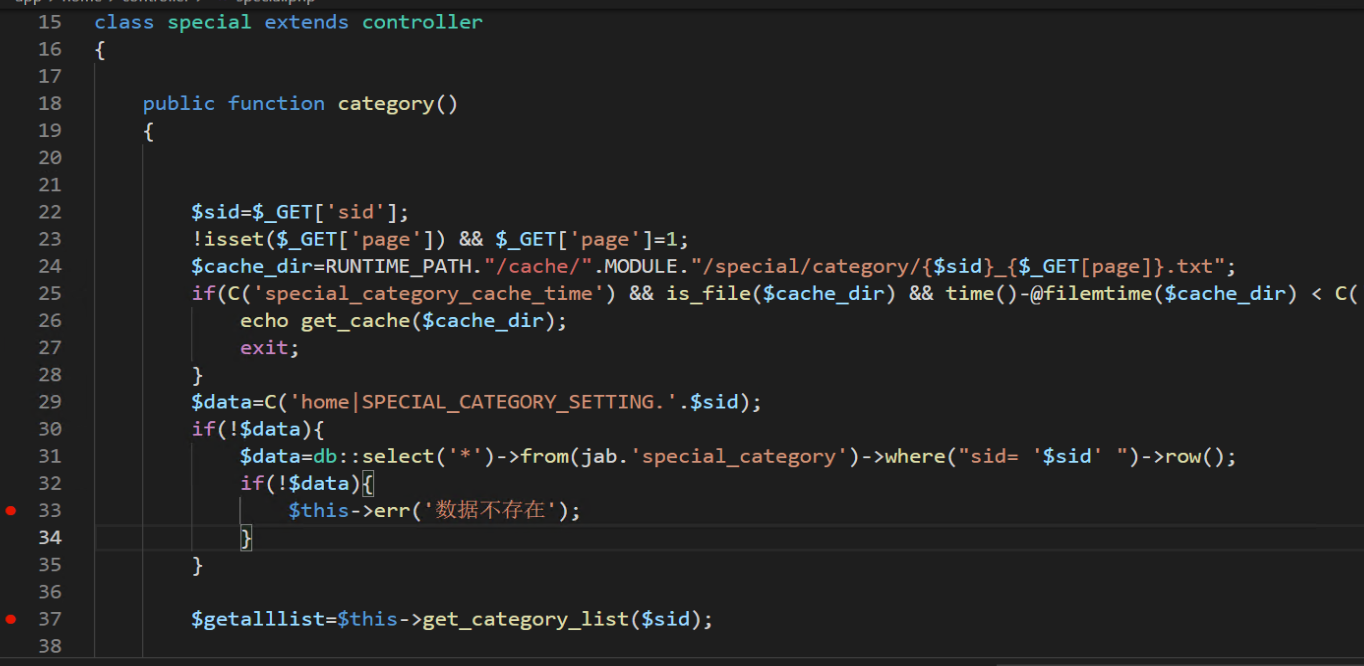Select the active line number 34
1364x666 pixels.
[x=50, y=538]
